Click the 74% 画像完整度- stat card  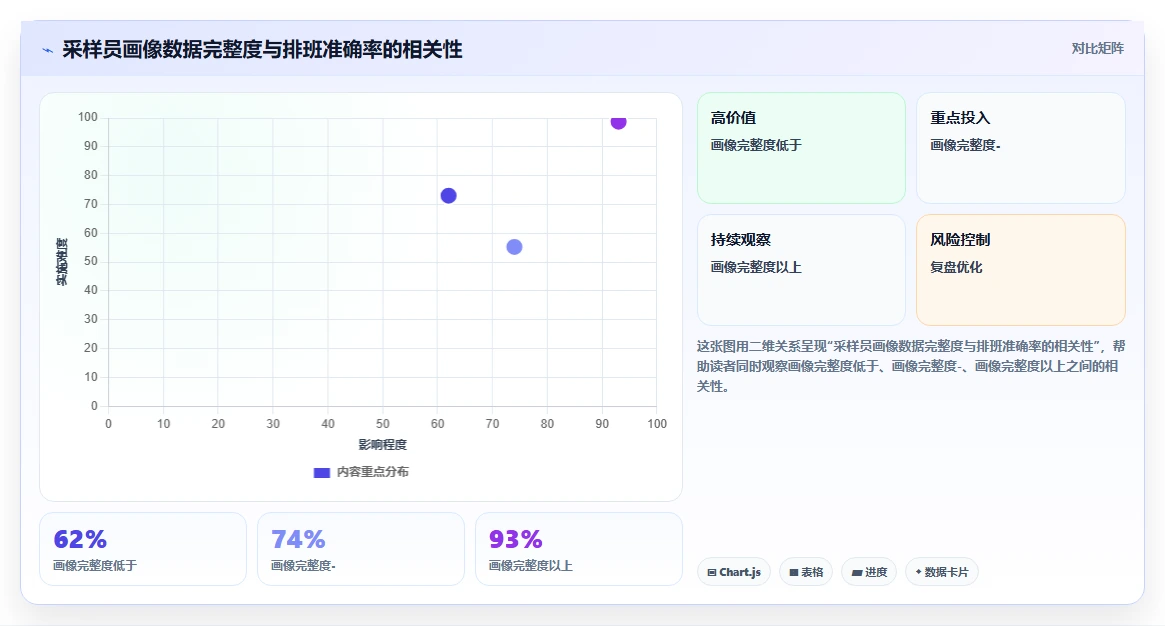point(360,549)
